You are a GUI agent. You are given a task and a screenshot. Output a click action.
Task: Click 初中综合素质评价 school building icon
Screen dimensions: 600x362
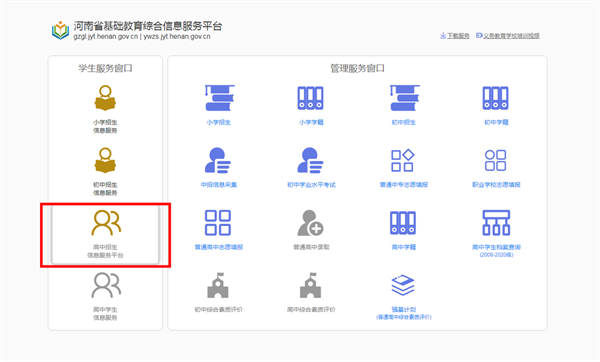[218, 285]
